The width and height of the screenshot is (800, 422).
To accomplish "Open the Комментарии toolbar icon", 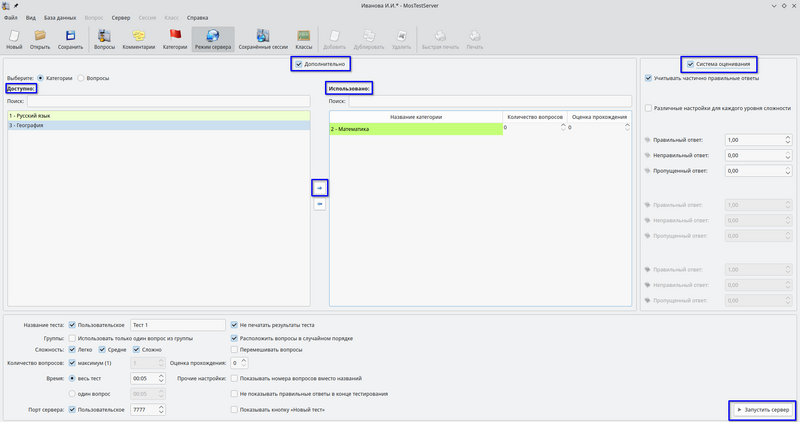I will point(138,39).
